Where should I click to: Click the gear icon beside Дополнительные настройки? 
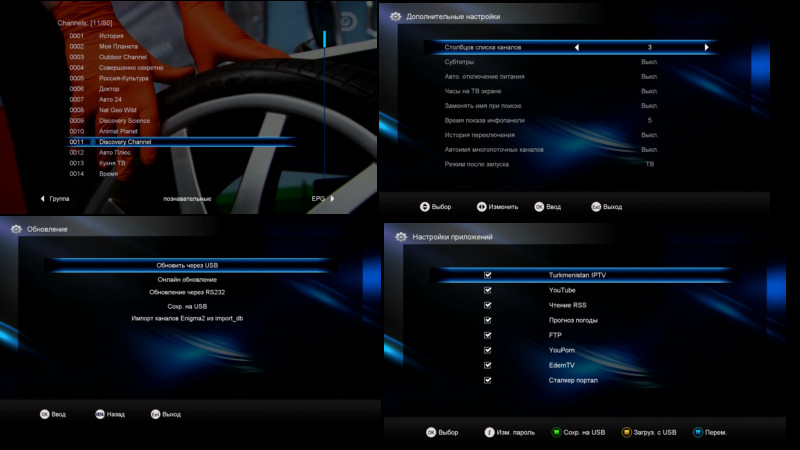tap(395, 16)
